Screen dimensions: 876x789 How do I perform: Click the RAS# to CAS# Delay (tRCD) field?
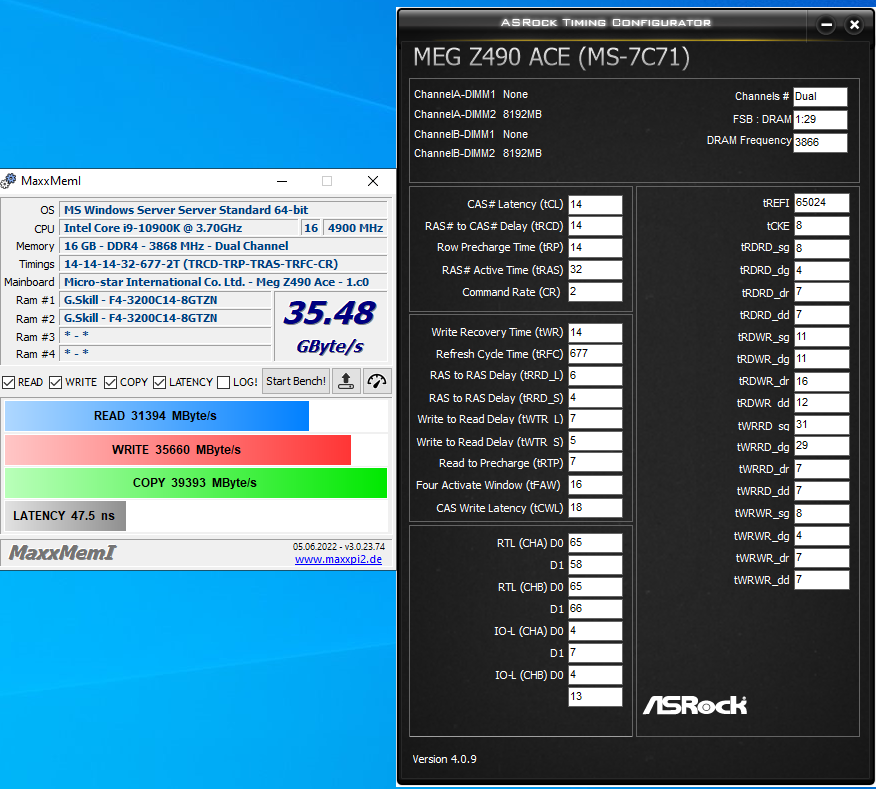[595, 226]
